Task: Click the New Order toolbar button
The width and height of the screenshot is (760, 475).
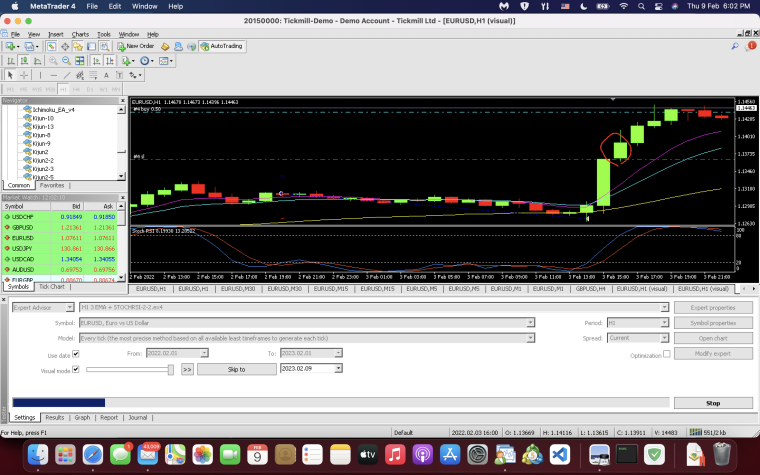Action: tap(136, 46)
